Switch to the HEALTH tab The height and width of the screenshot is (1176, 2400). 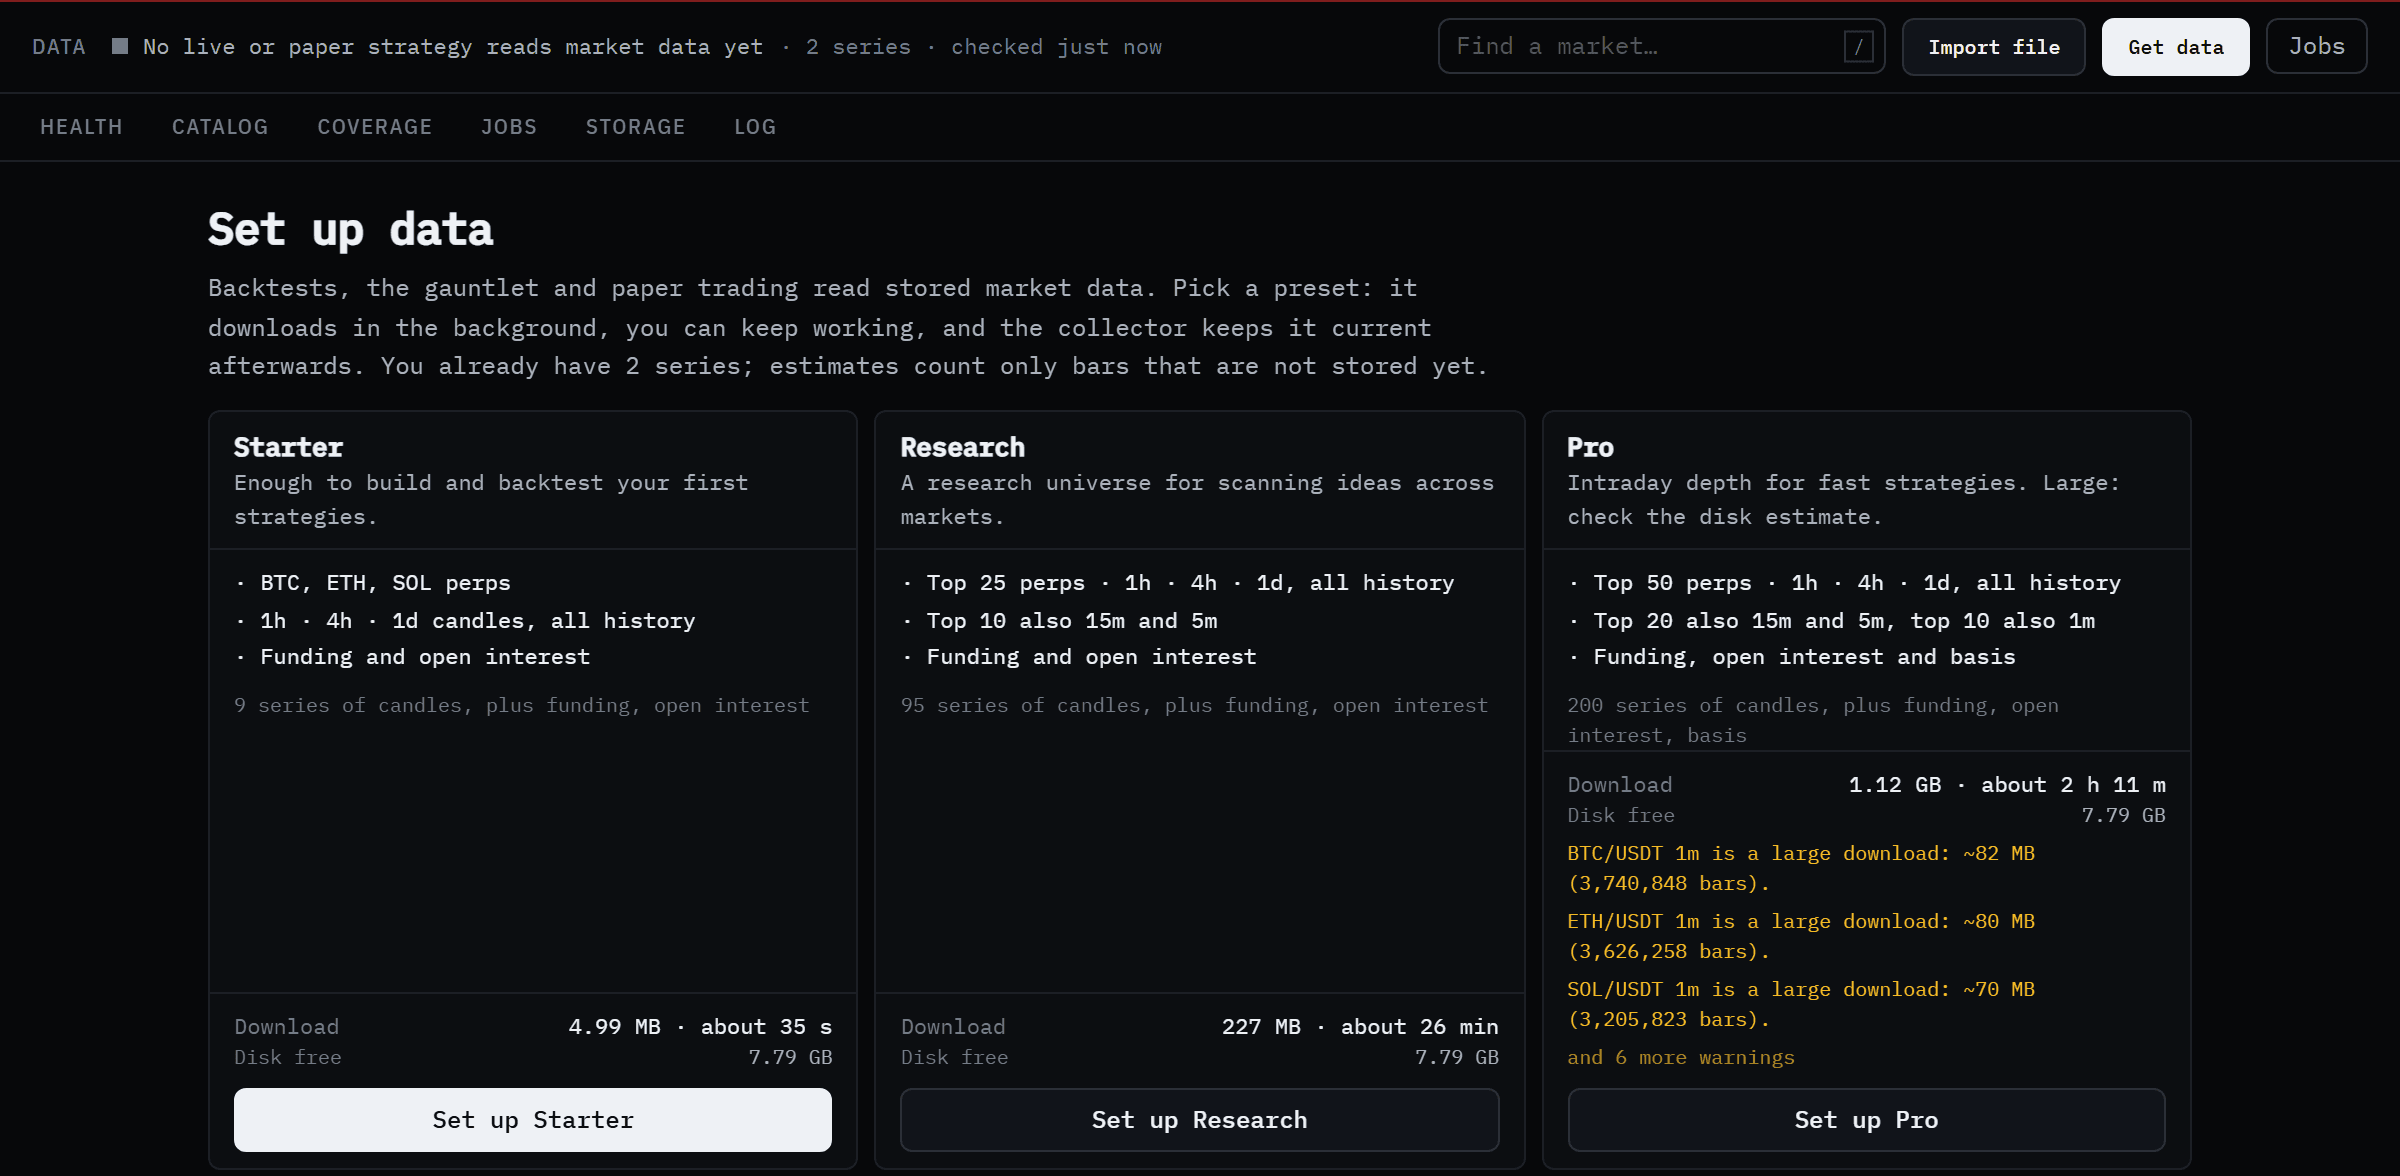[x=81, y=127]
